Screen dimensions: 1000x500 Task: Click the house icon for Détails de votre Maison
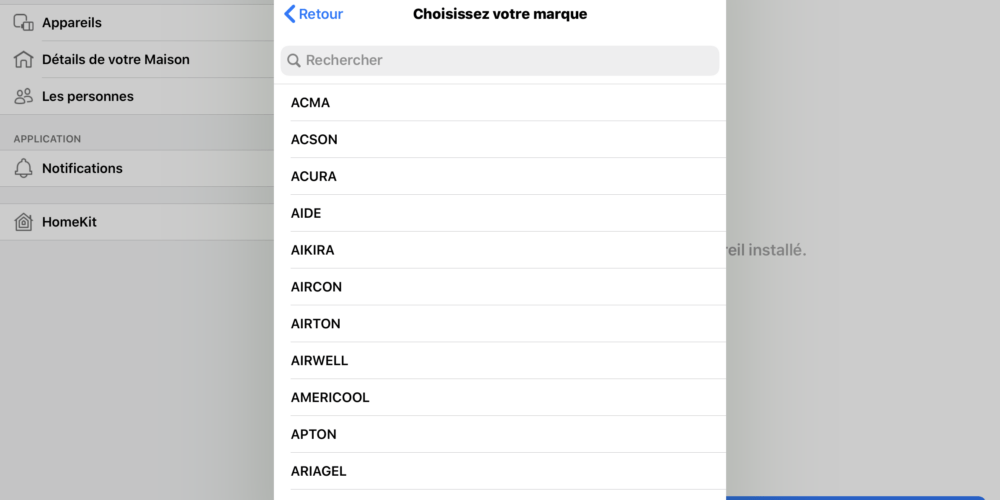[24, 60]
